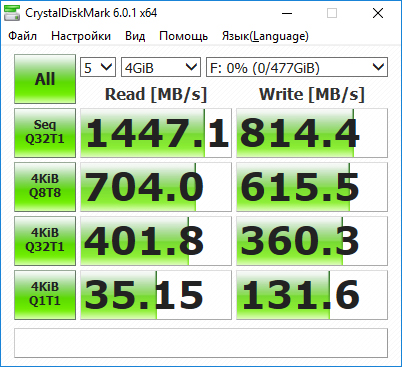Click the Seq read result 1447.1
This screenshot has width=402, height=367.
coord(156,133)
